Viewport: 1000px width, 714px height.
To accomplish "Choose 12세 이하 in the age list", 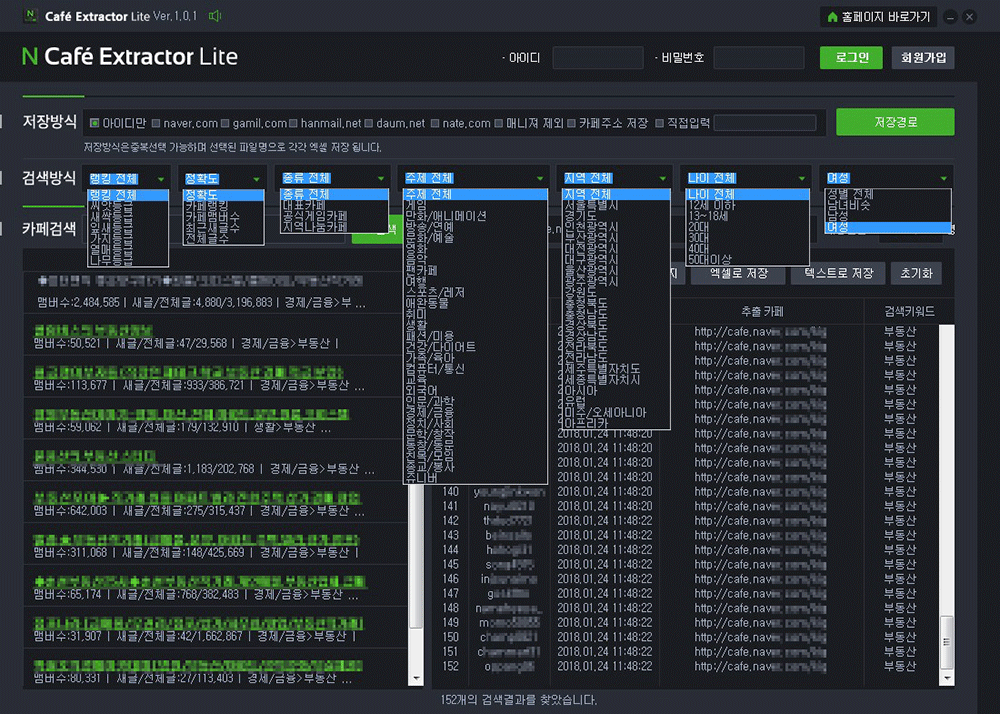I will [747, 205].
